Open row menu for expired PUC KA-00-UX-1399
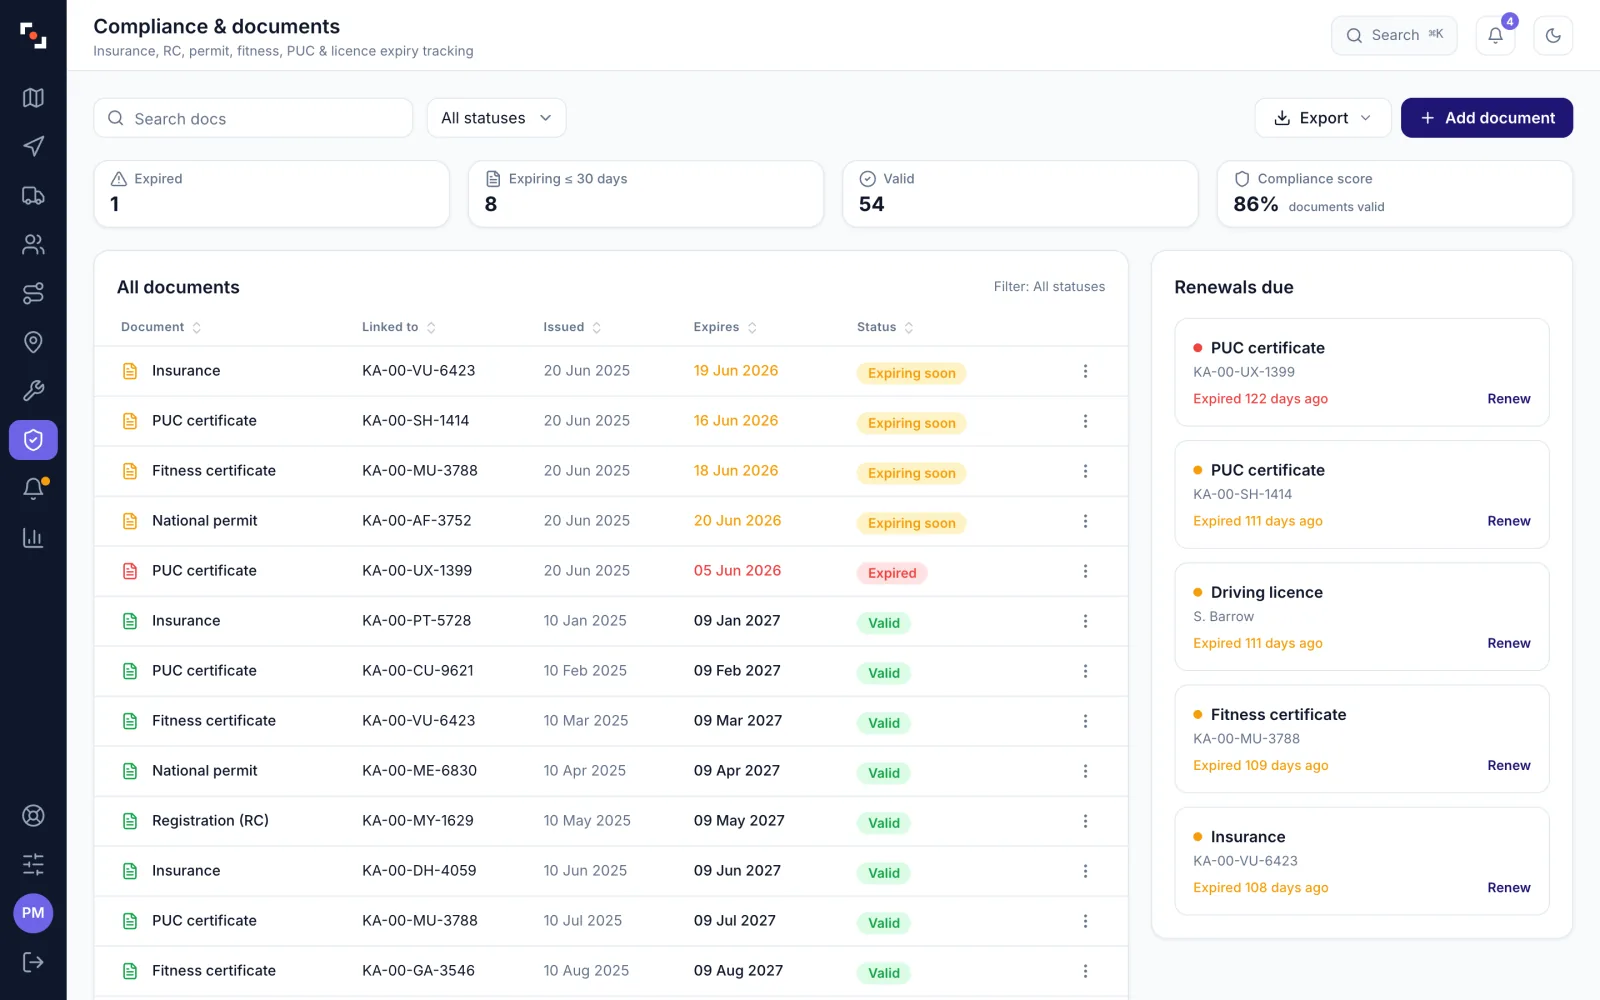The image size is (1600, 1000). click(x=1085, y=571)
